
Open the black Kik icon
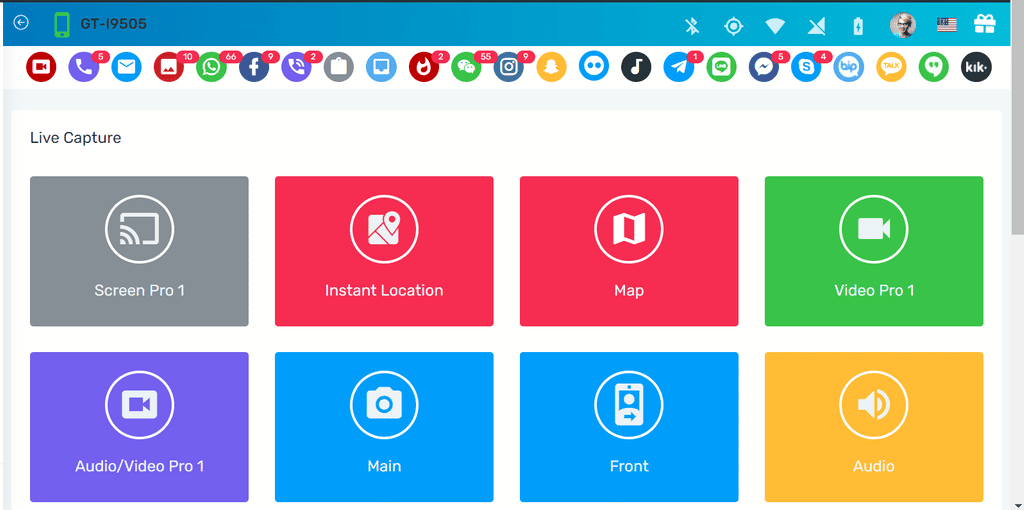point(976,67)
